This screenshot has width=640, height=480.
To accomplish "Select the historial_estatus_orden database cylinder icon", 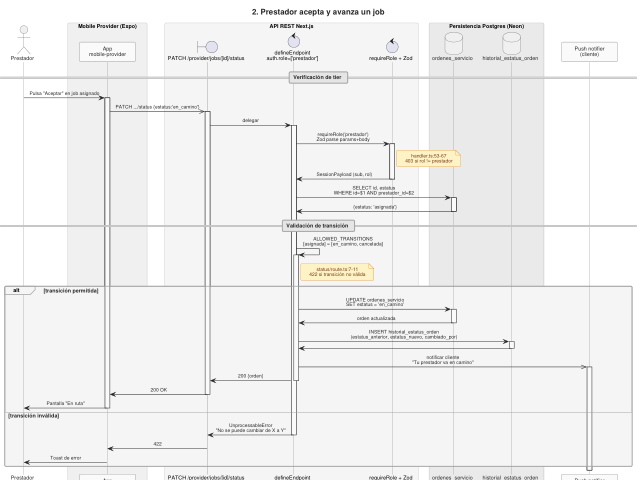I will [x=511, y=43].
